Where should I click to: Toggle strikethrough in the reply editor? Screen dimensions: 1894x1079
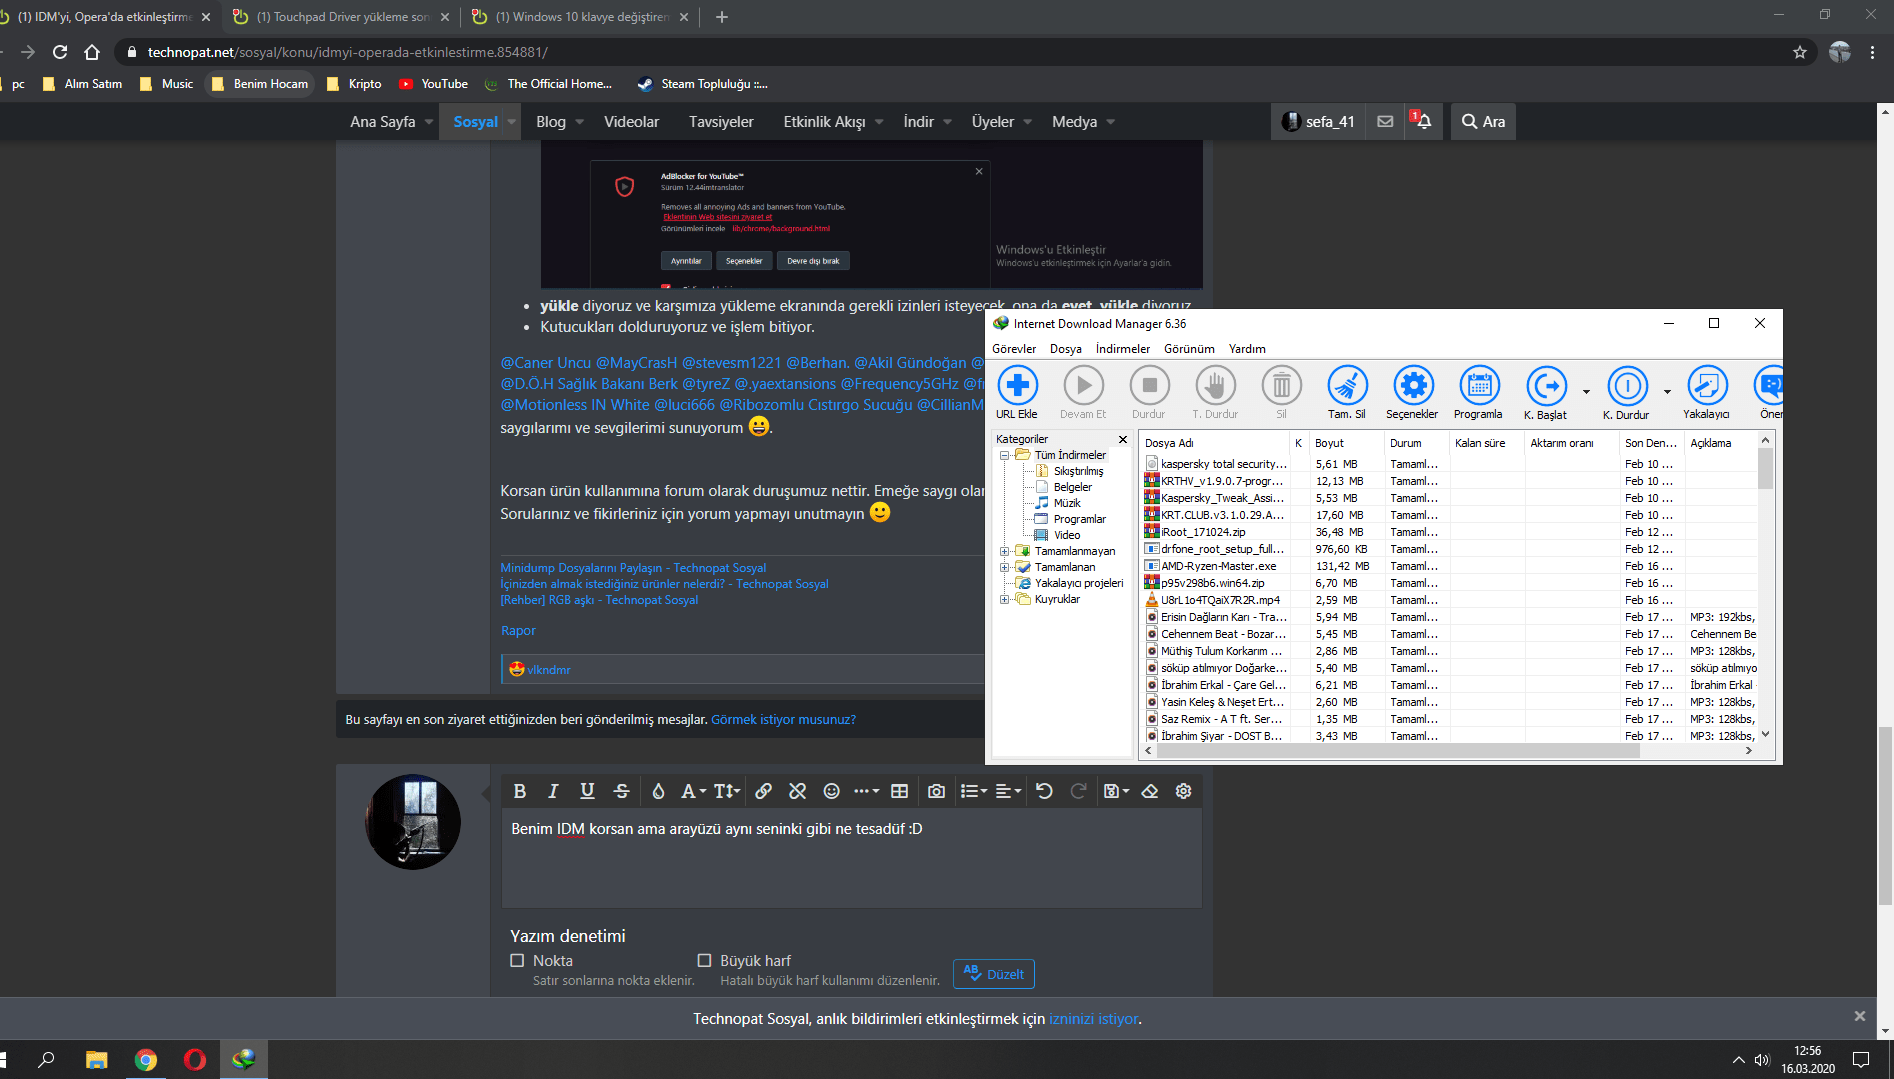pos(621,791)
